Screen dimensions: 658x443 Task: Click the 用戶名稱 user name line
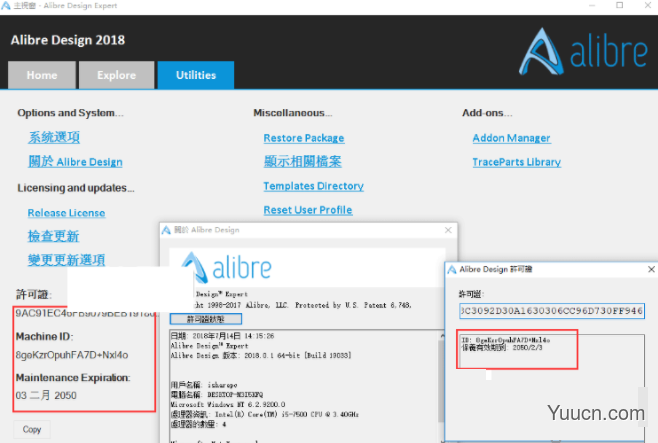pos(204,385)
